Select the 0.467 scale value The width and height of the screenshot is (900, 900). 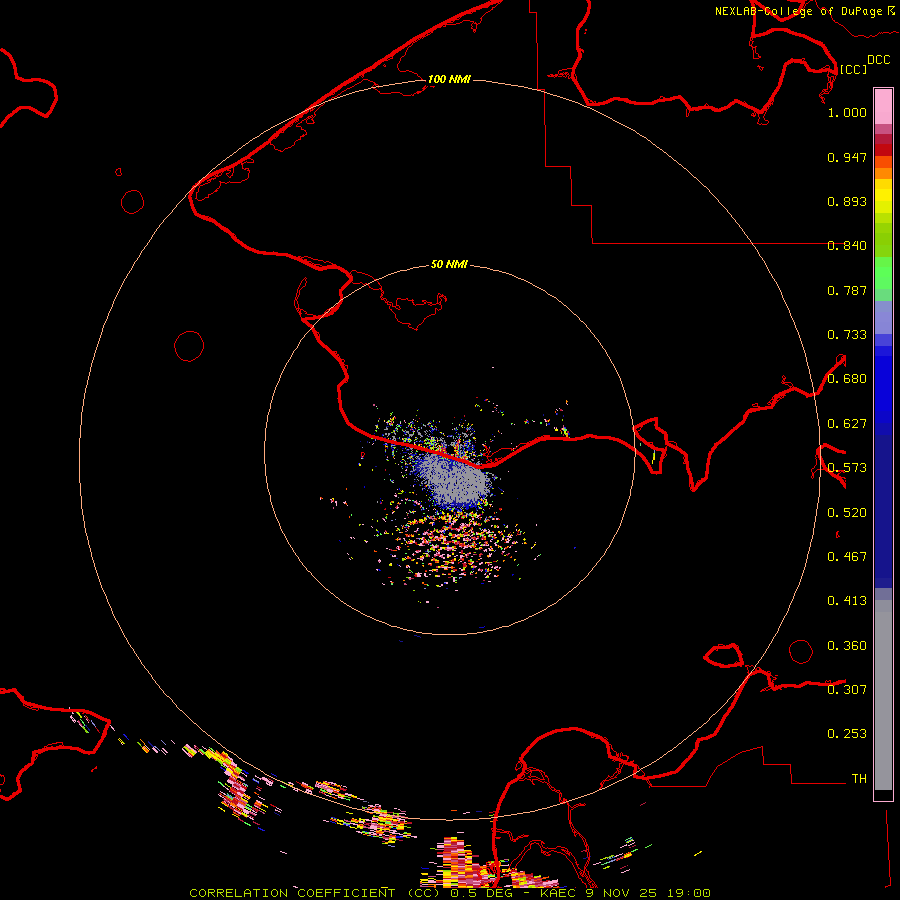pyautogui.click(x=847, y=557)
